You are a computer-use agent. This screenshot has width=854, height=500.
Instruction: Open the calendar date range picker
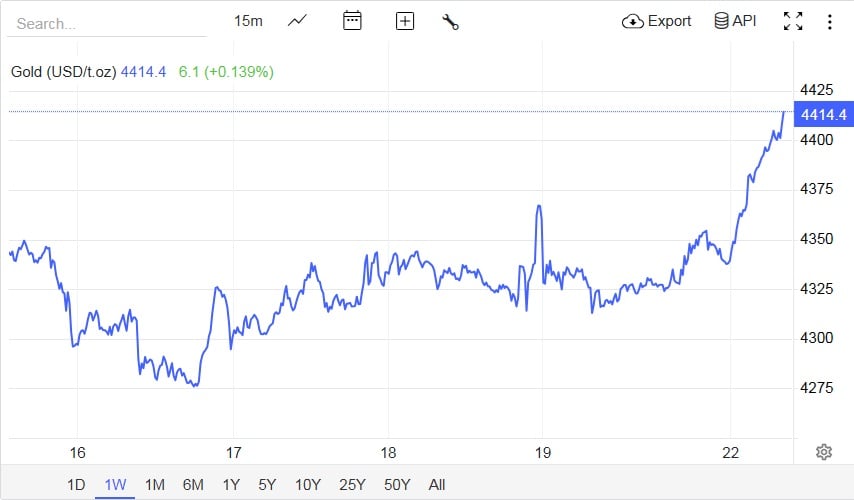point(352,21)
